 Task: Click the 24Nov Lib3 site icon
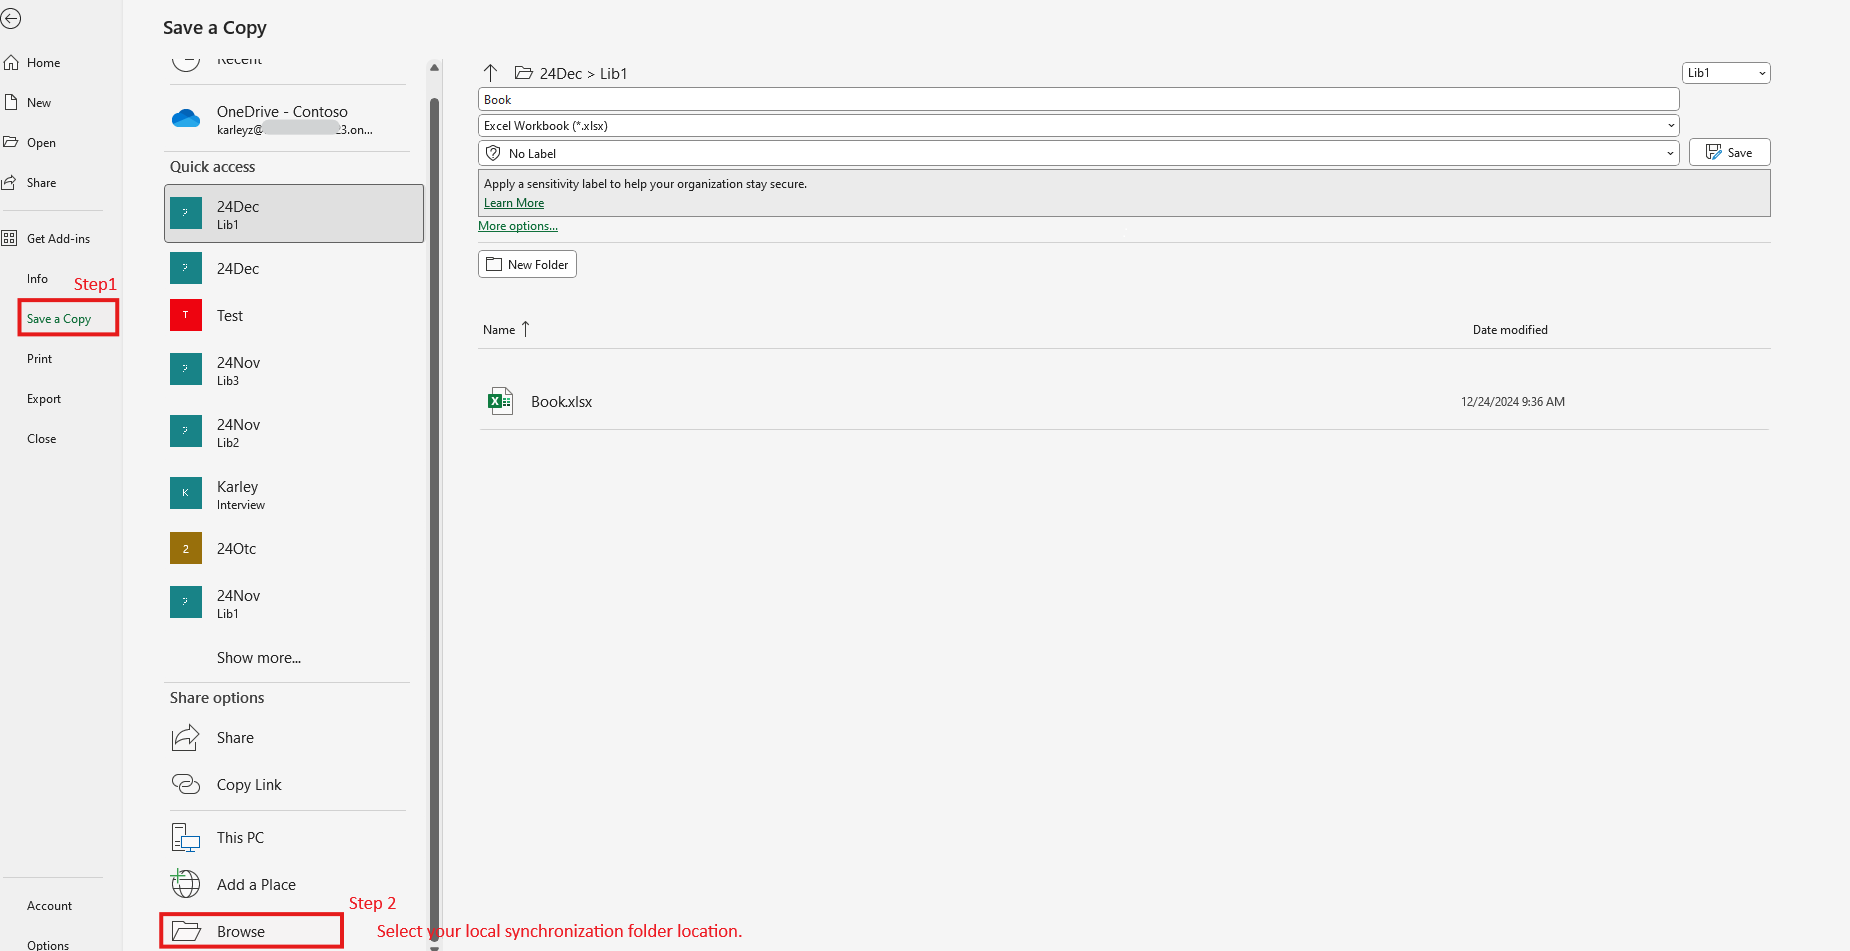click(186, 370)
